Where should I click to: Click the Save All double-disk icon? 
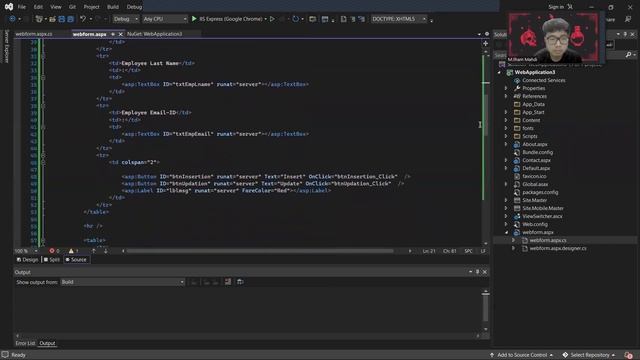coord(71,19)
